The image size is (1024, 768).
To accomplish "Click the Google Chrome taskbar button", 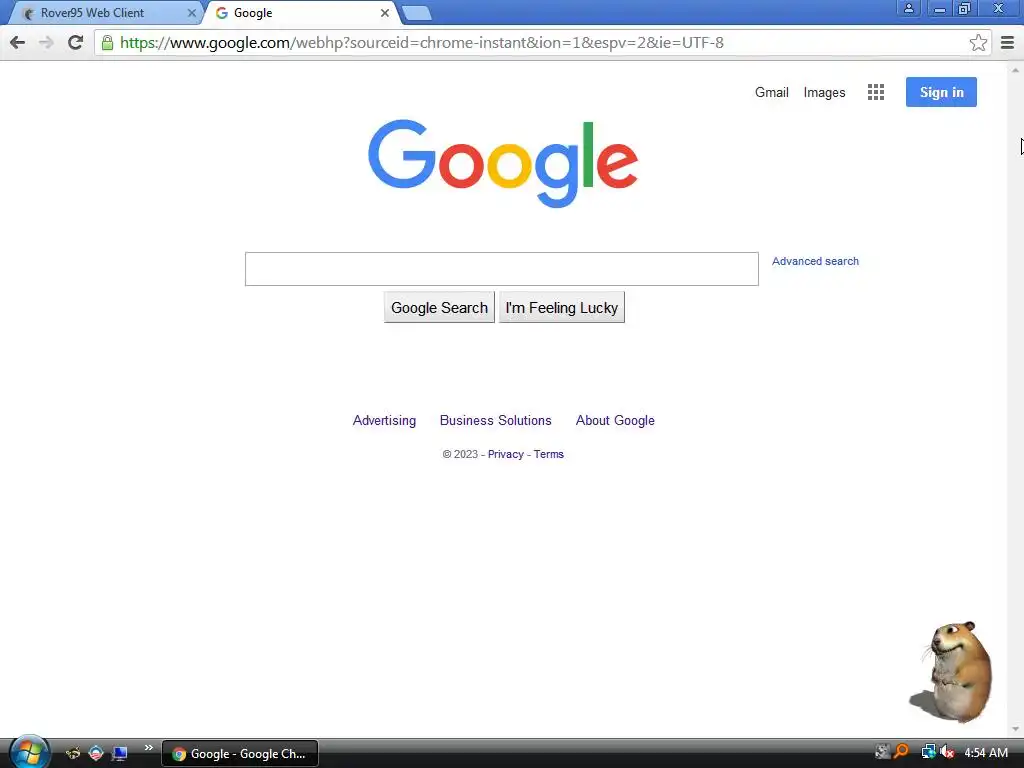I will pyautogui.click(x=240, y=754).
